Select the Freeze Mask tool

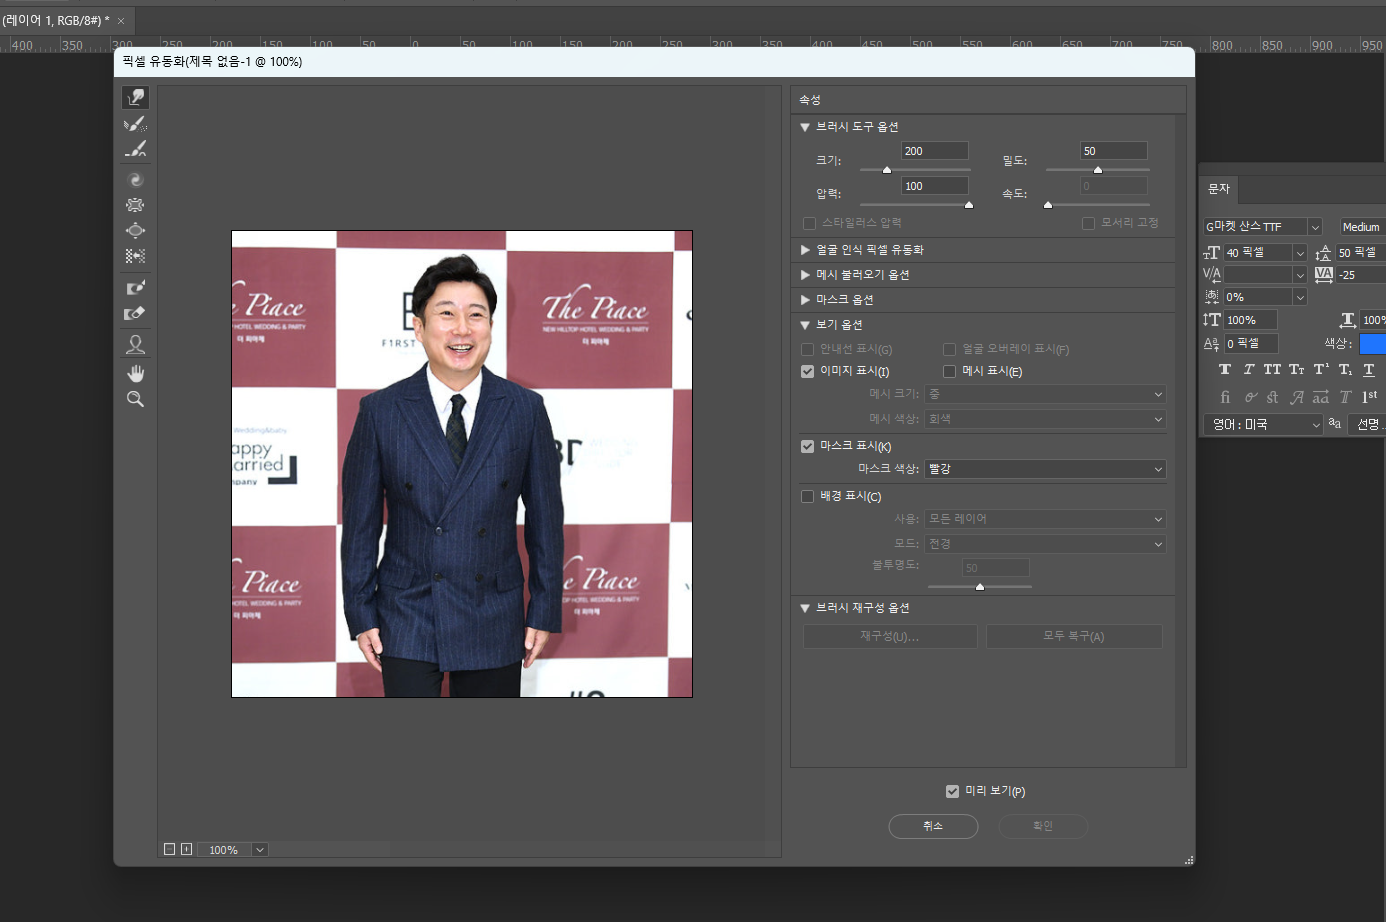point(136,288)
